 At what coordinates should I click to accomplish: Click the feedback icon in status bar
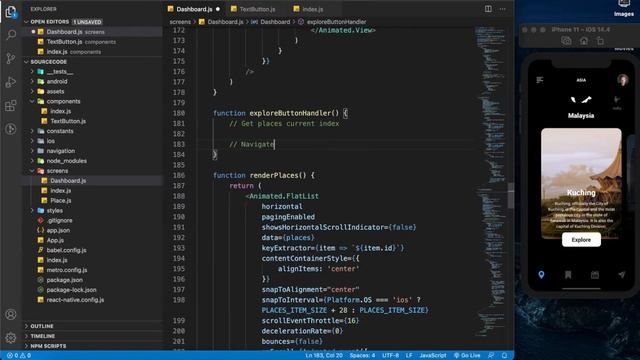point(491,356)
